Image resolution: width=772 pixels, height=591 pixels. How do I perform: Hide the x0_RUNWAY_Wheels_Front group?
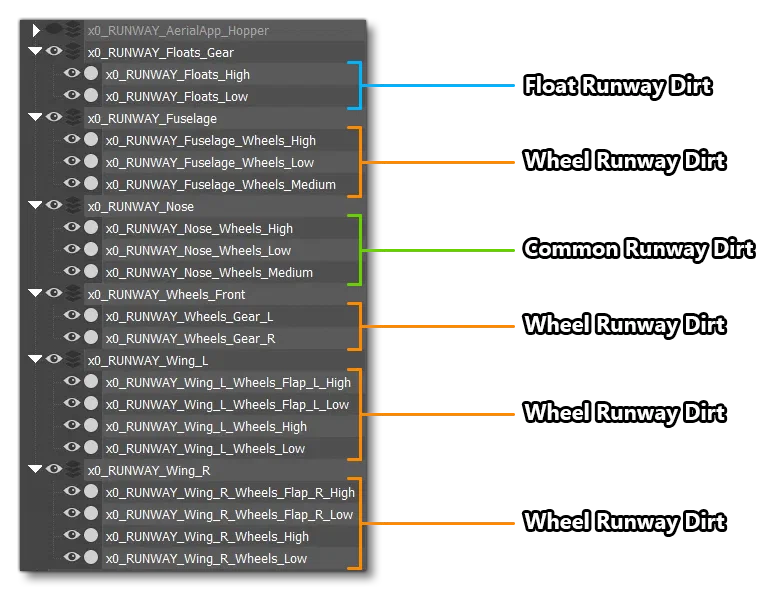[54, 293]
